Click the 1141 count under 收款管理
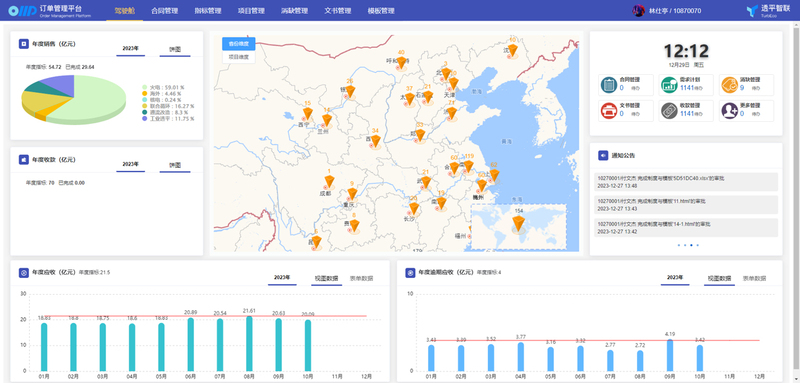 687,114
